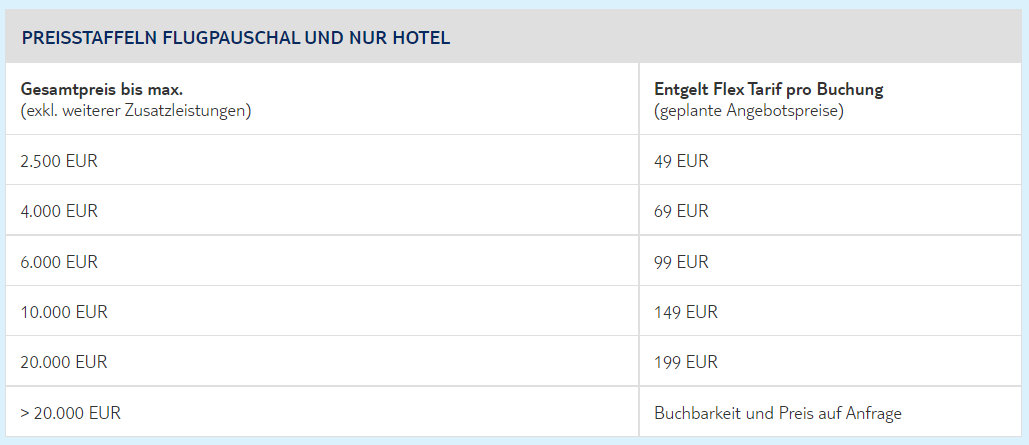Click the 10.000 EUR price tier cell
Viewport: 1029px width, 445px height.
coord(64,311)
